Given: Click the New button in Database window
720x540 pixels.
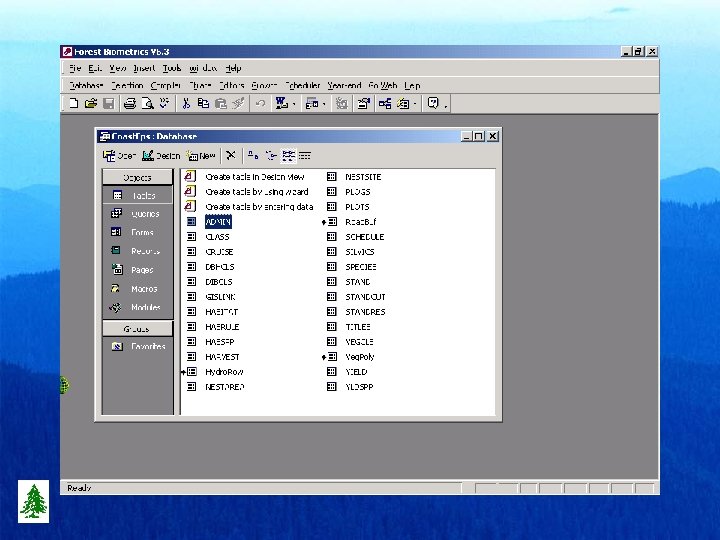Looking at the screenshot, I should click(x=201, y=156).
